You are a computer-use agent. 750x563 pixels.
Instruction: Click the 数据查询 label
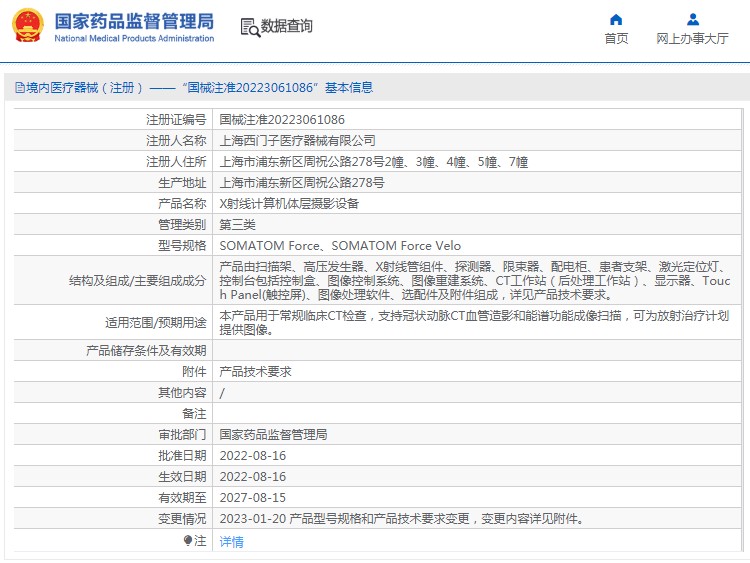tap(287, 26)
